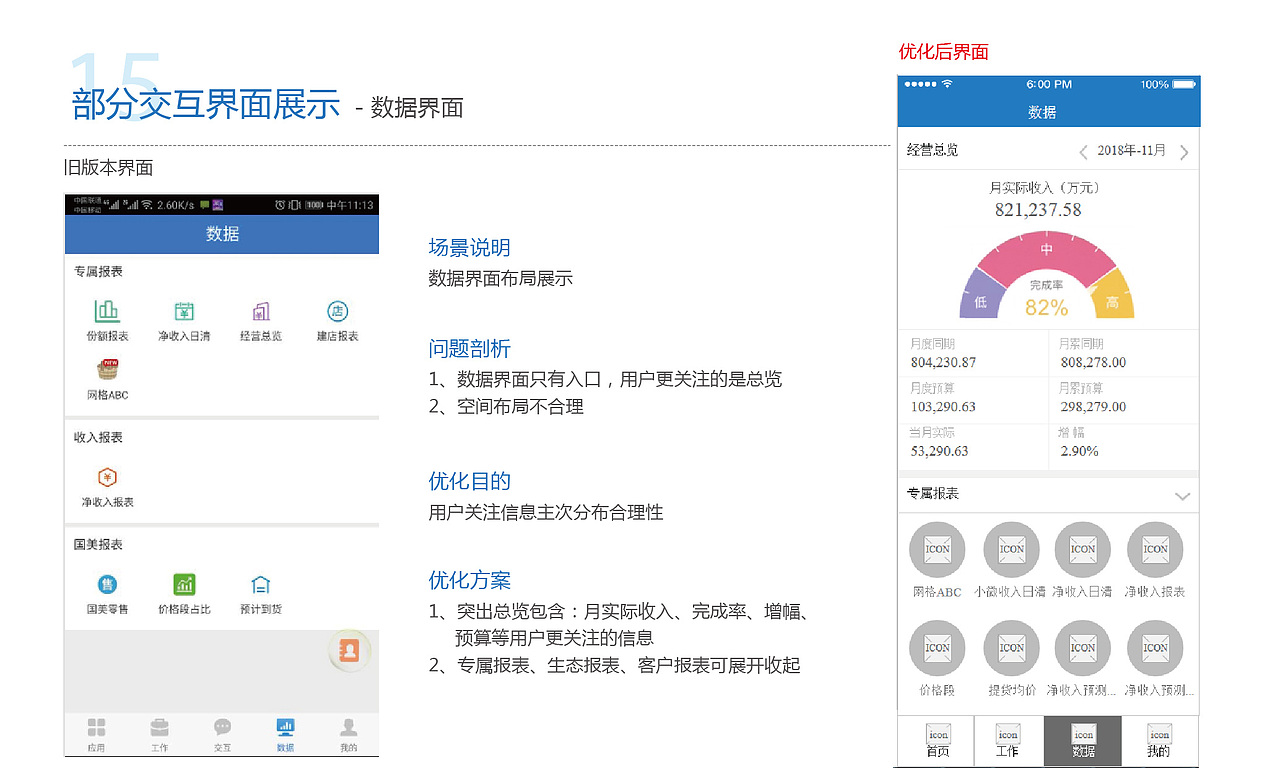The height and width of the screenshot is (768, 1280).
Task: Open the 首页 tab in new interface
Action: (x=937, y=740)
